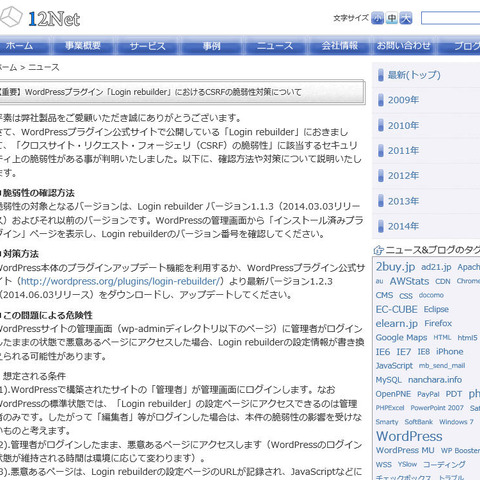Open the 2009年 news archive
The image size is (480, 480).
[x=403, y=100]
